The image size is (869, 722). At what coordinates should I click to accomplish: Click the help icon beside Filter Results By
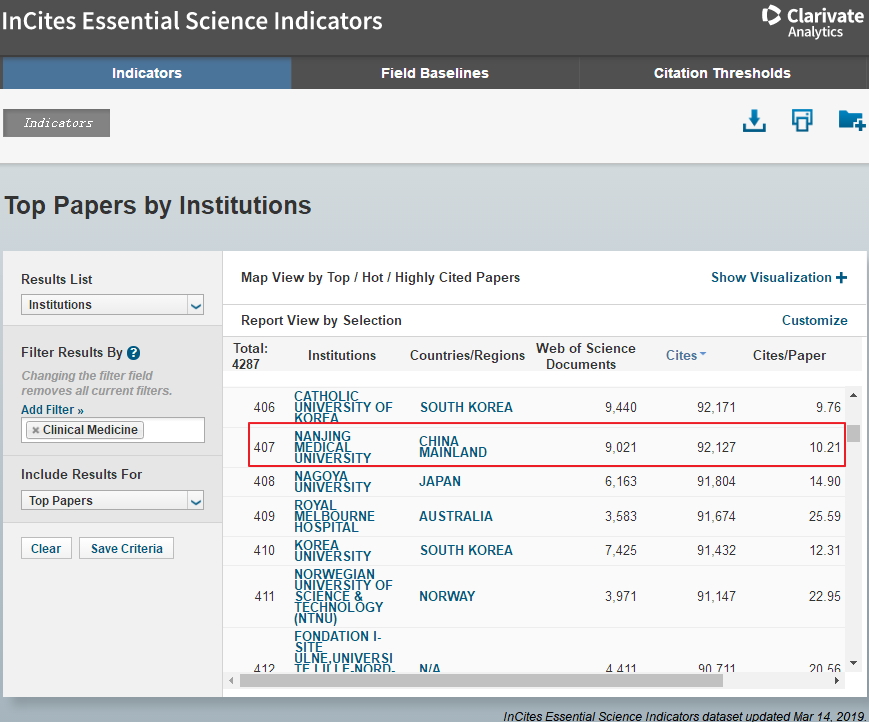click(133, 353)
